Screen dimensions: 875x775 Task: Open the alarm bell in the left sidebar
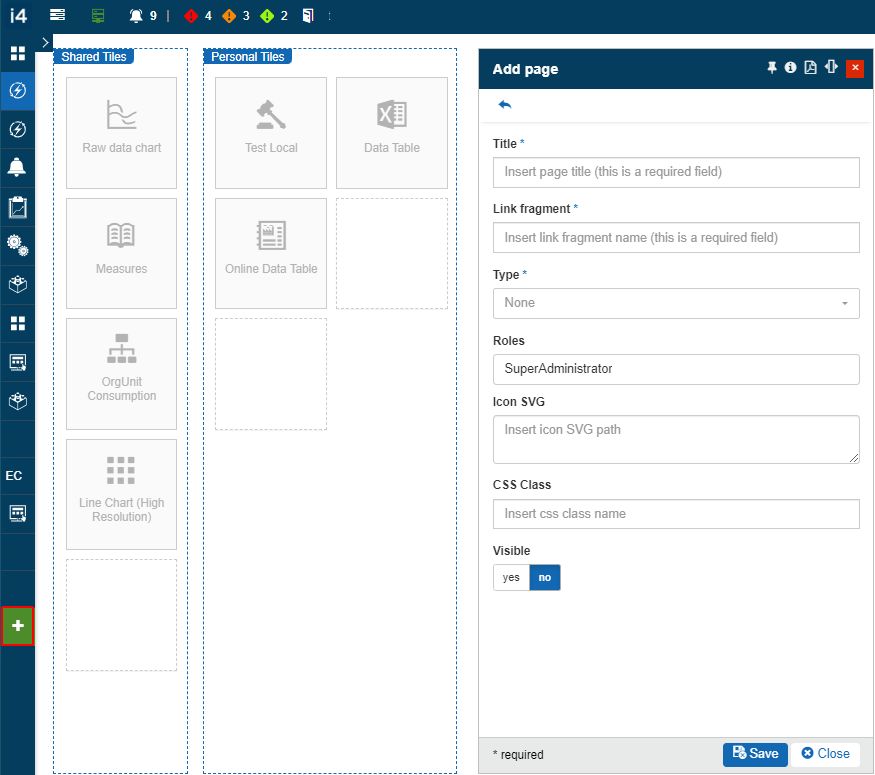coord(17,168)
